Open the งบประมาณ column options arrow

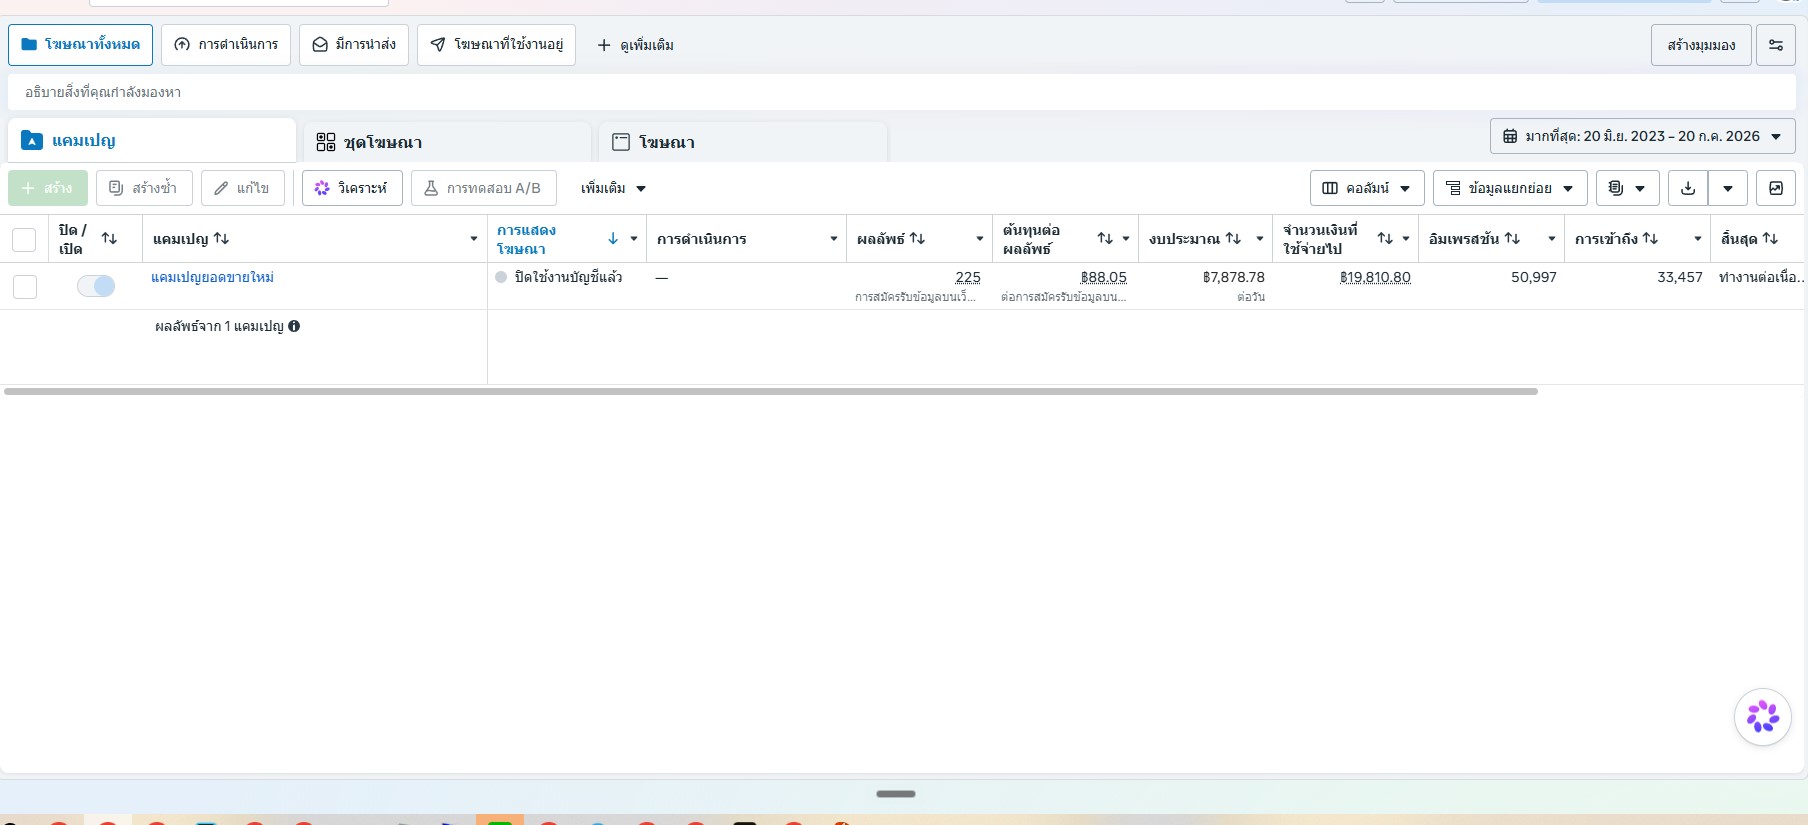[x=1260, y=239]
